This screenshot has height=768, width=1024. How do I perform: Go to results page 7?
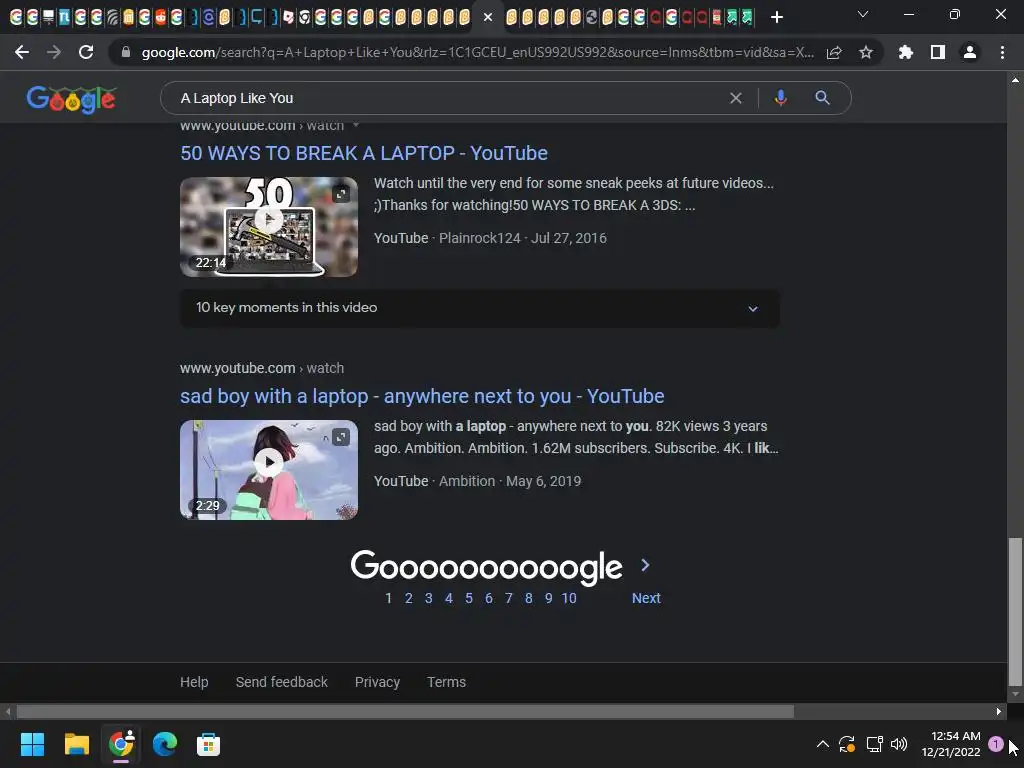509,598
